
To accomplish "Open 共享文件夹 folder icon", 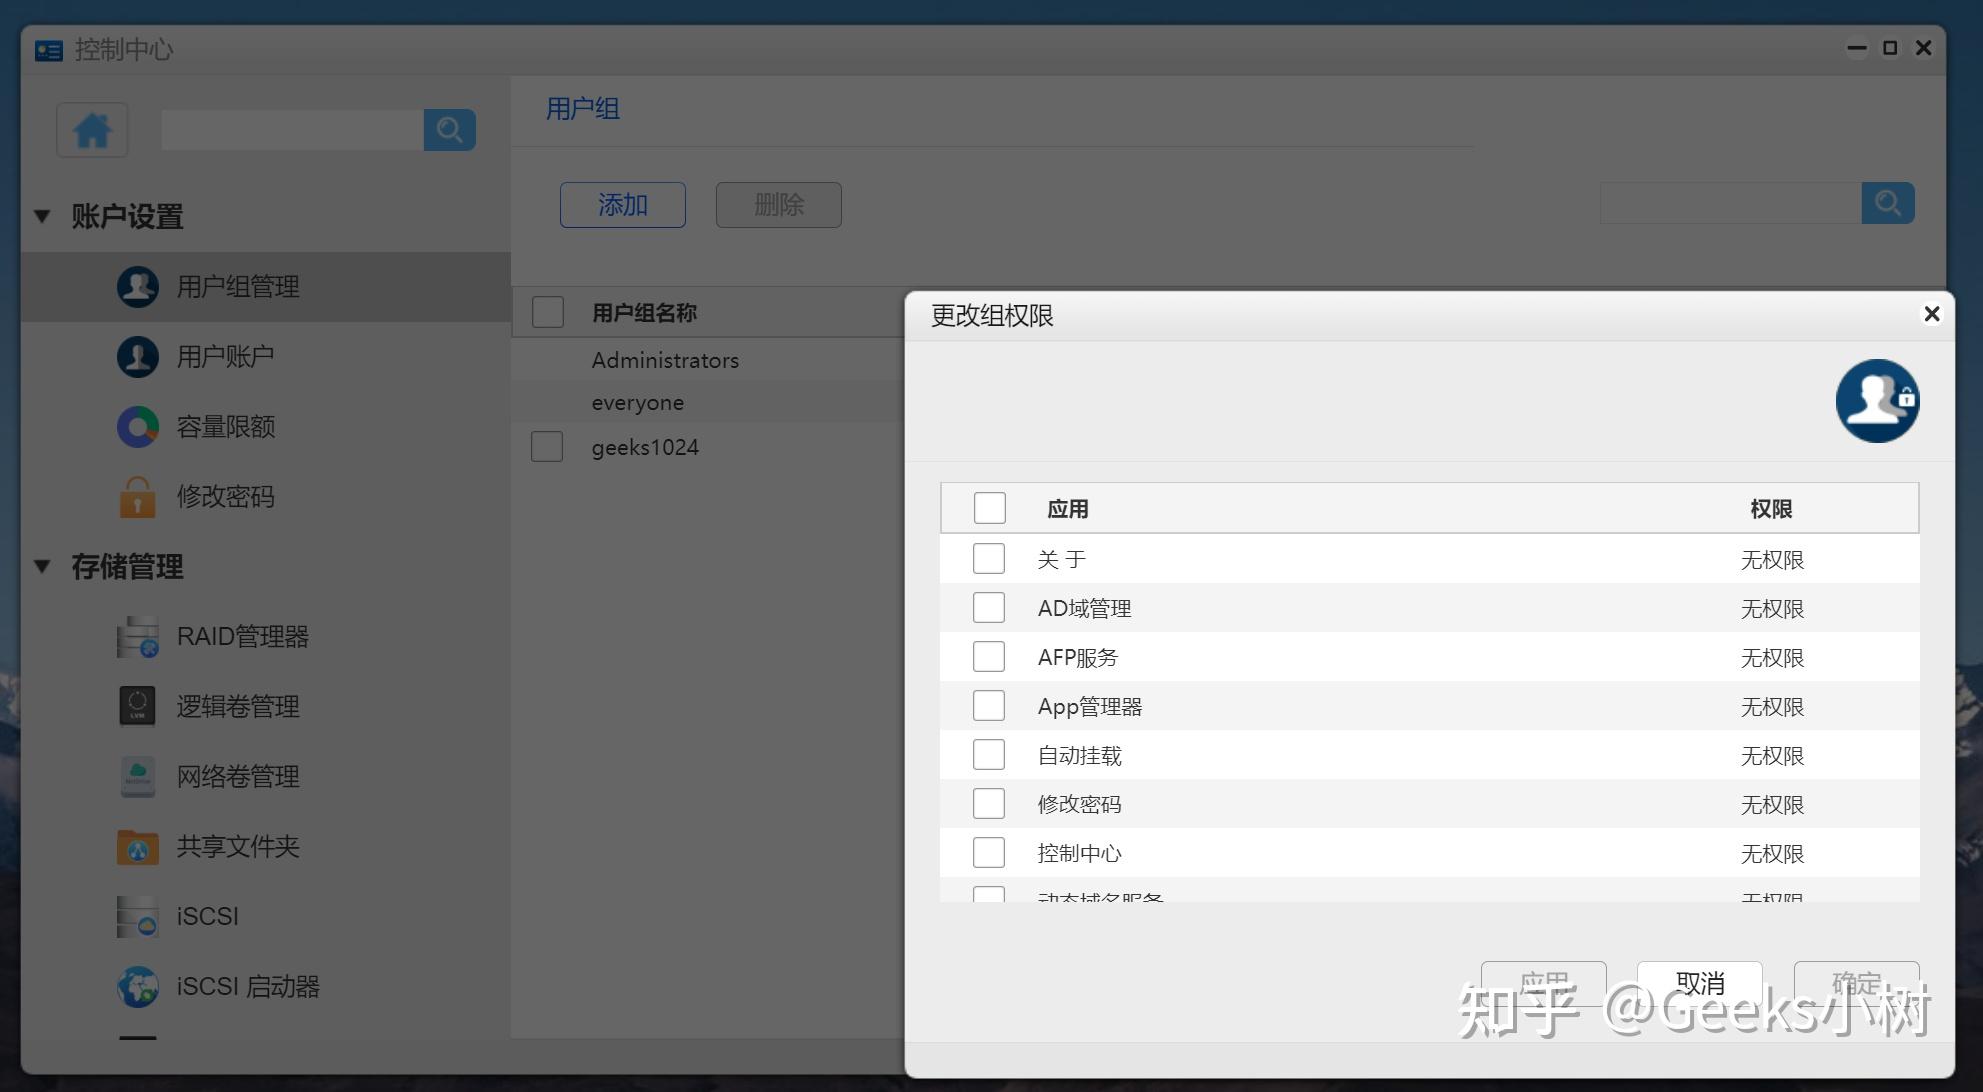I will pyautogui.click(x=138, y=847).
